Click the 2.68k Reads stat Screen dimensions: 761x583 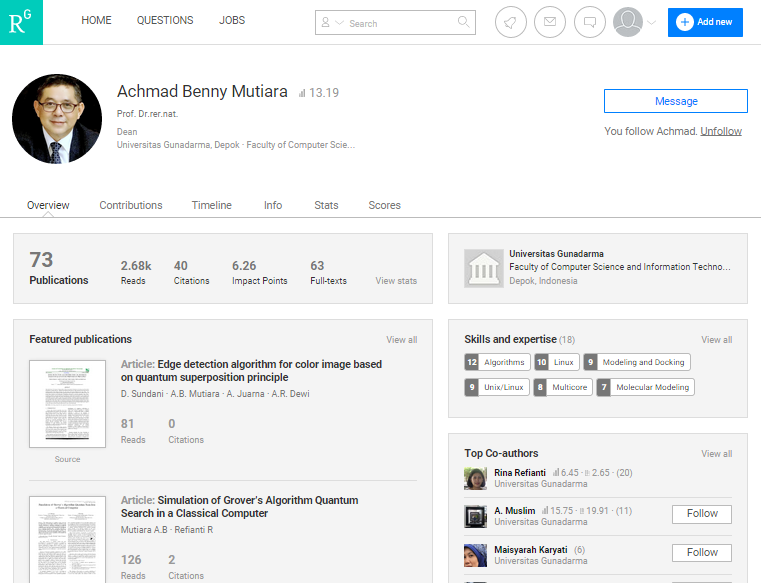click(136, 272)
